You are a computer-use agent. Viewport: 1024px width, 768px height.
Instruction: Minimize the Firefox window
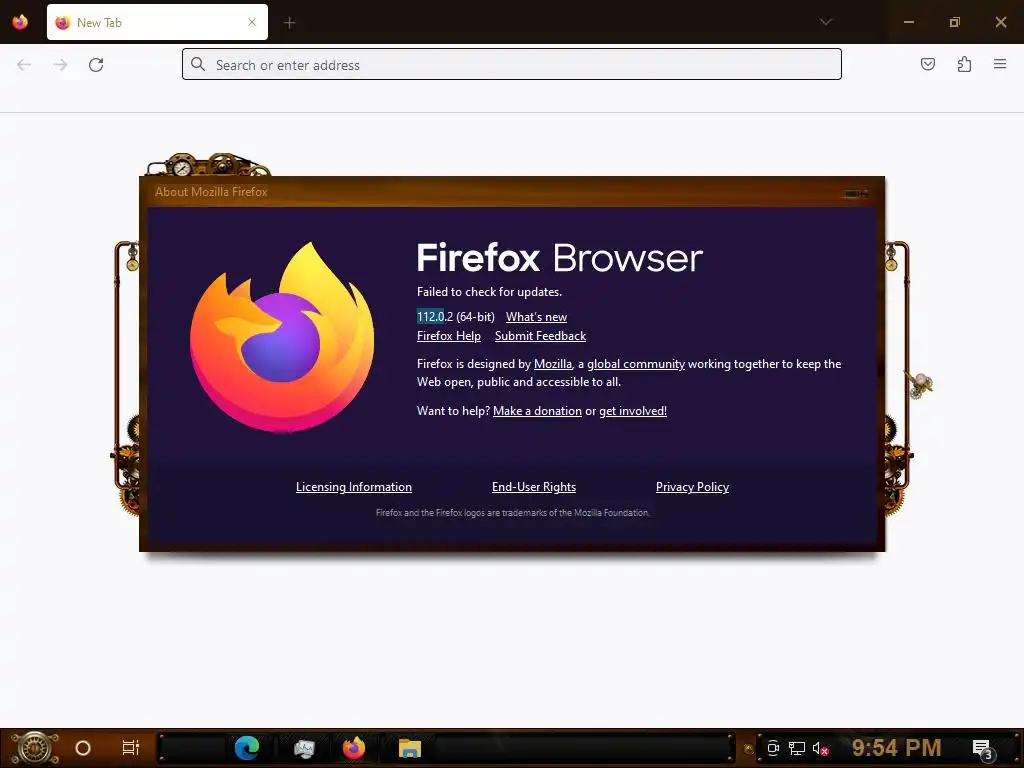pyautogui.click(x=908, y=22)
